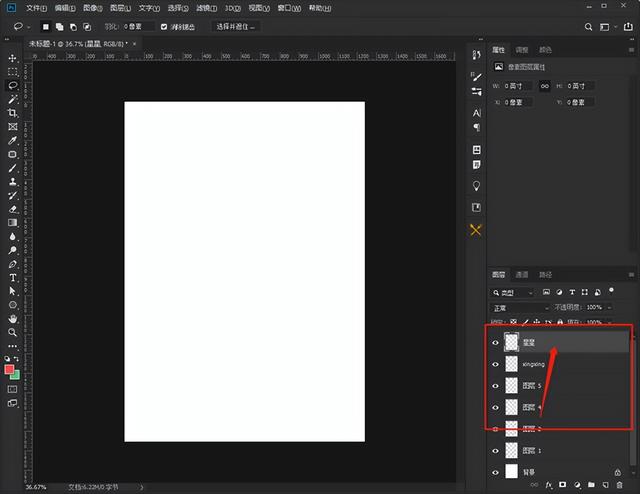Select the Eraser tool

(12, 209)
